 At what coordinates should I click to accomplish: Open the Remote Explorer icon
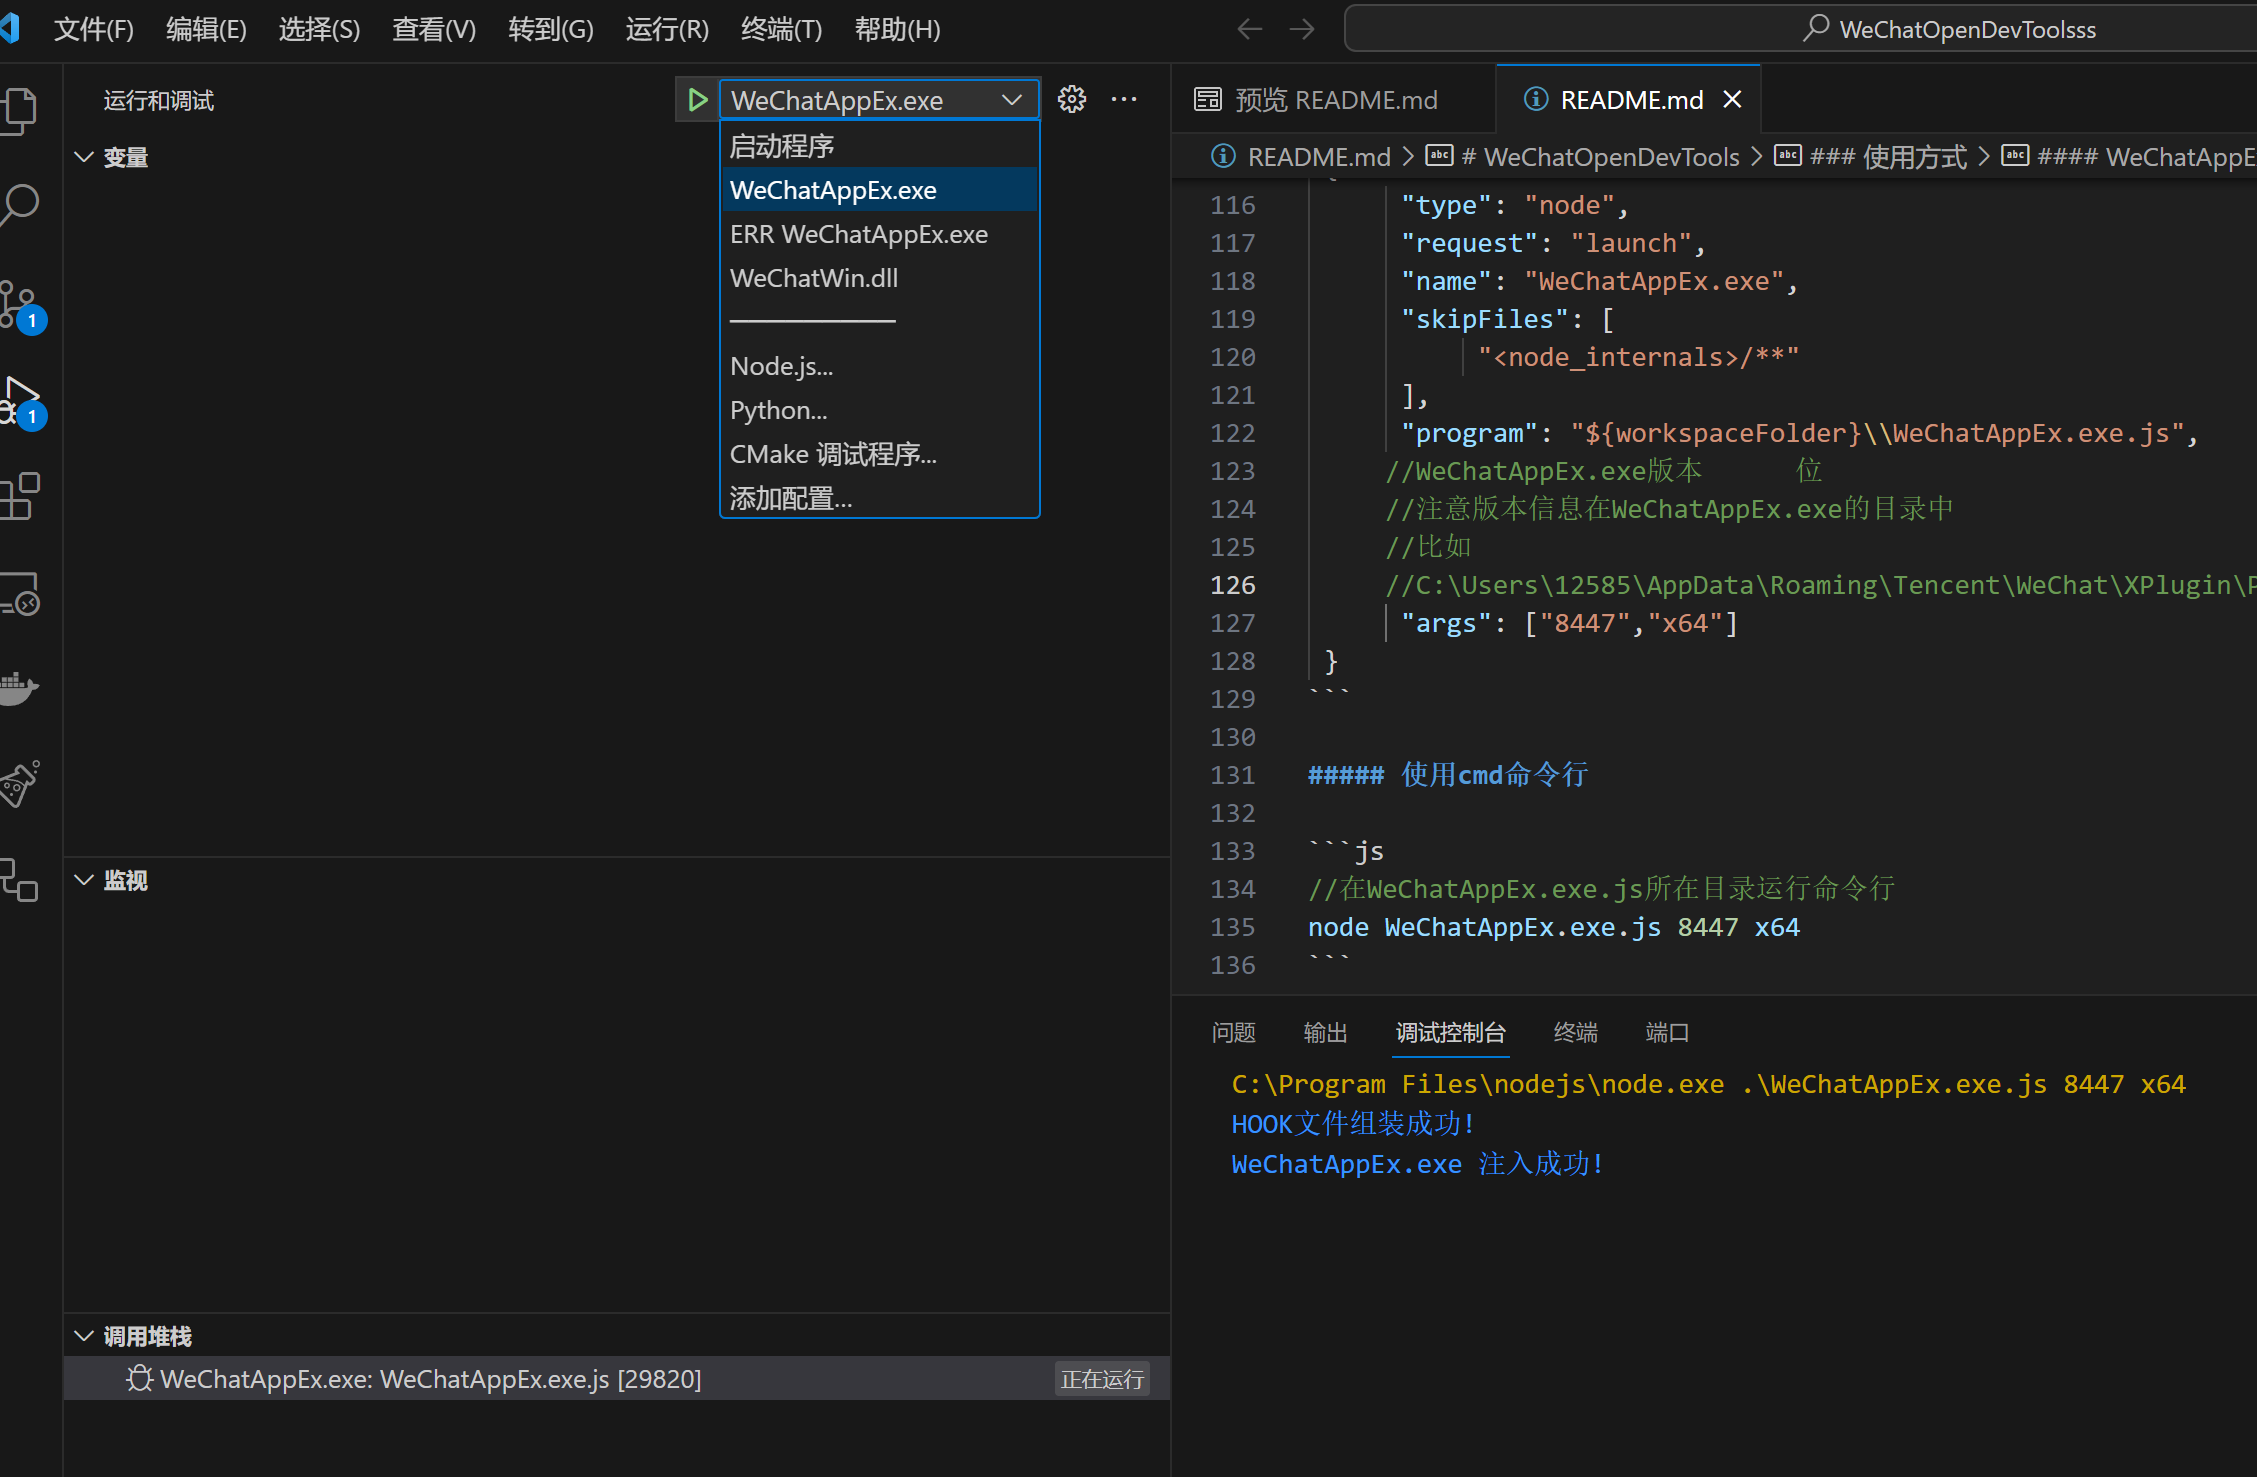pos(20,593)
